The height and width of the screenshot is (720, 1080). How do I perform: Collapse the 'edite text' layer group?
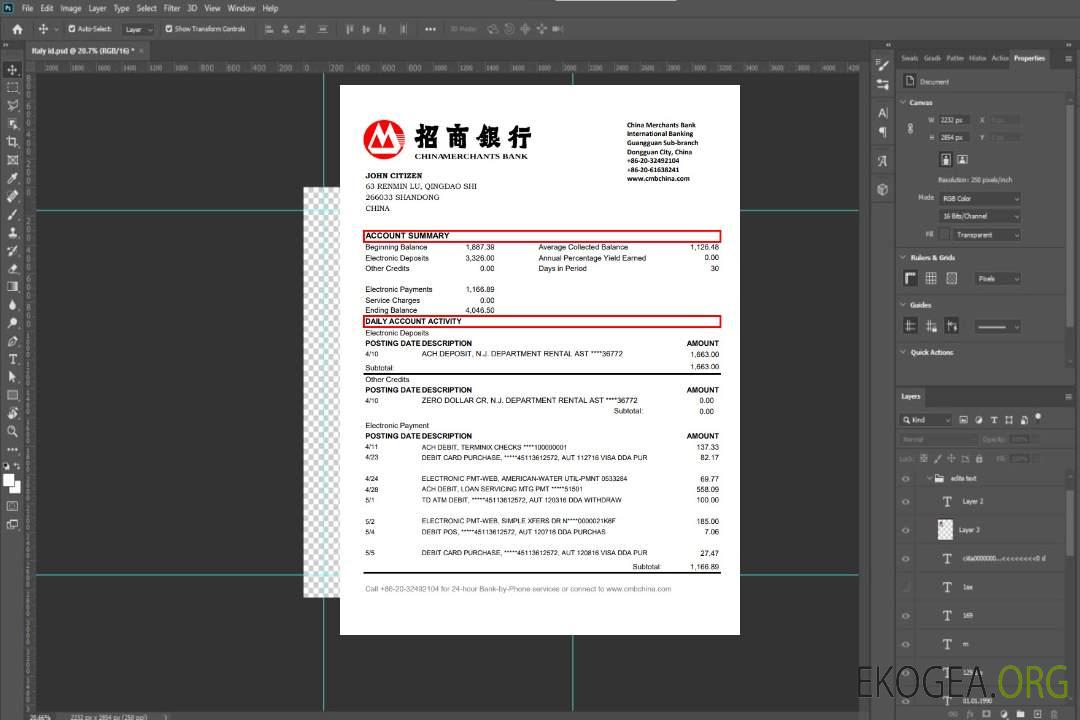[928, 479]
